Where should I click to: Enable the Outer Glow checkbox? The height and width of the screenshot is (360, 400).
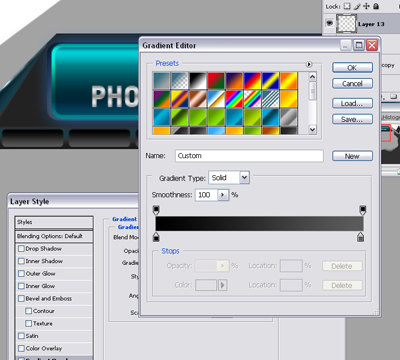coord(21,274)
